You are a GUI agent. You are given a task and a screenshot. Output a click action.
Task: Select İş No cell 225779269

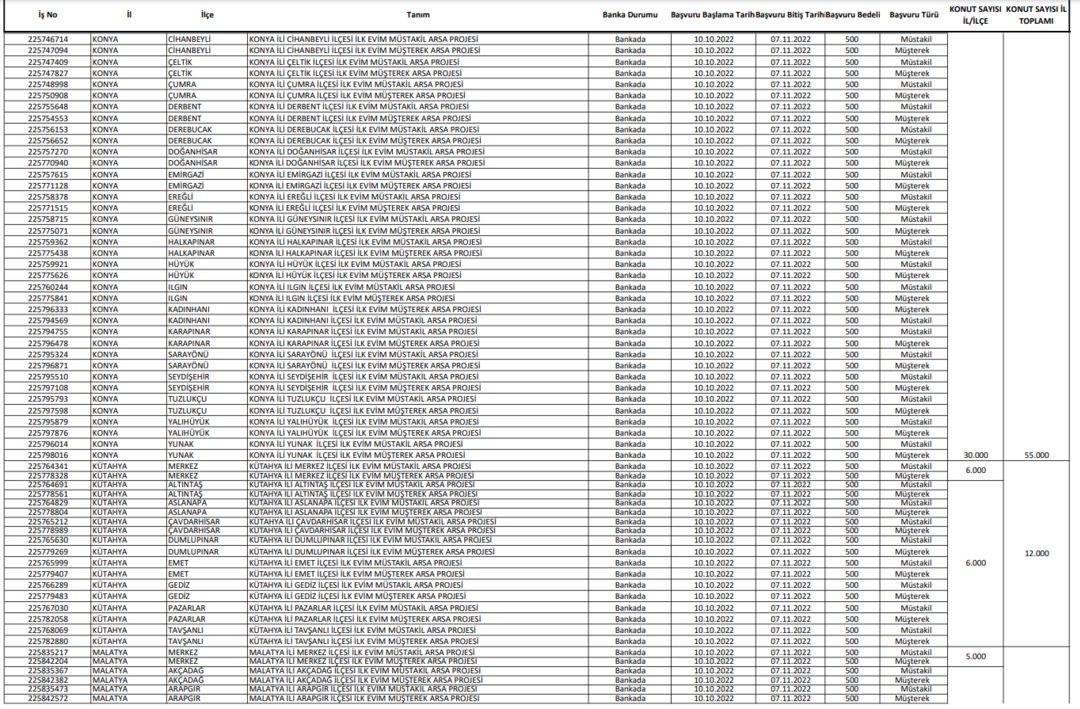click(48, 552)
